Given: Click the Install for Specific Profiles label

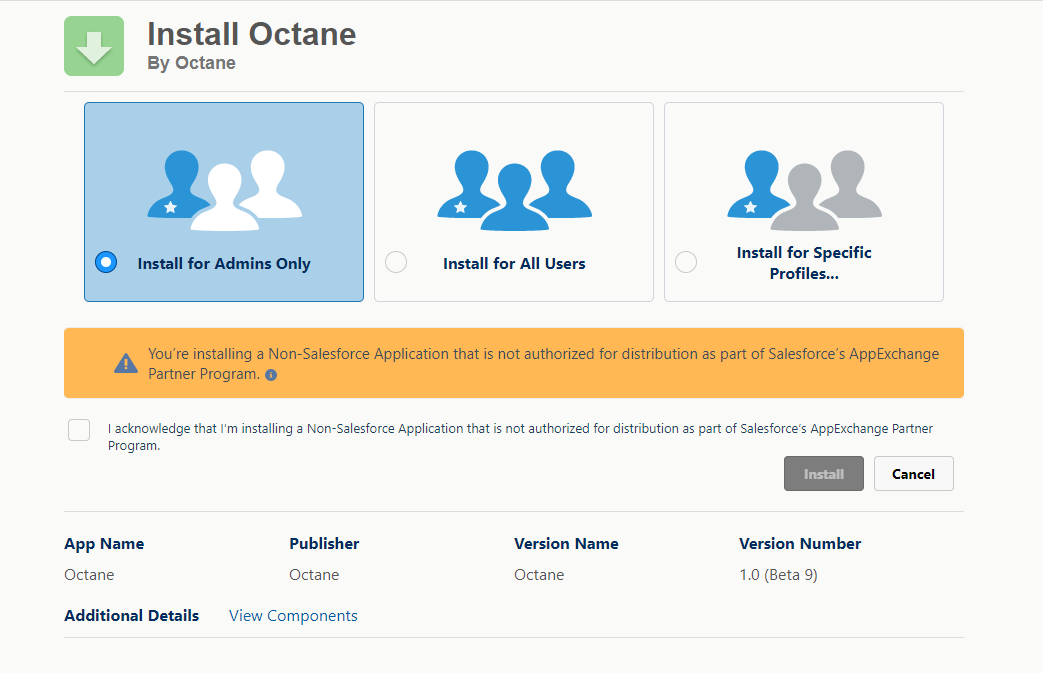Looking at the screenshot, I should coord(804,263).
